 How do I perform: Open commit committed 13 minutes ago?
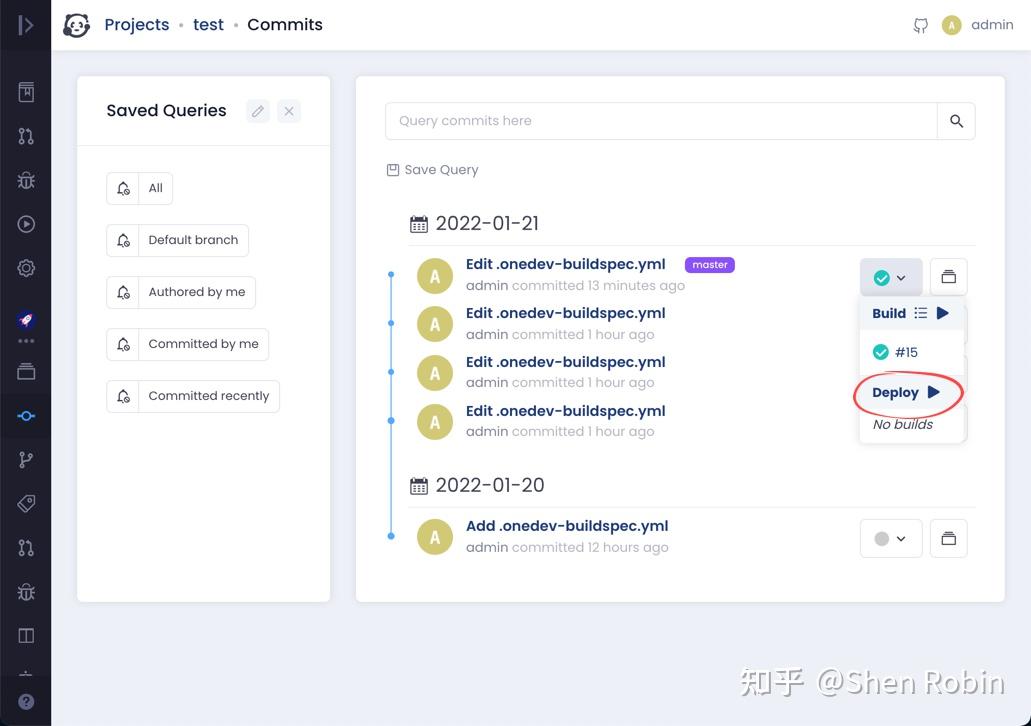coord(565,264)
